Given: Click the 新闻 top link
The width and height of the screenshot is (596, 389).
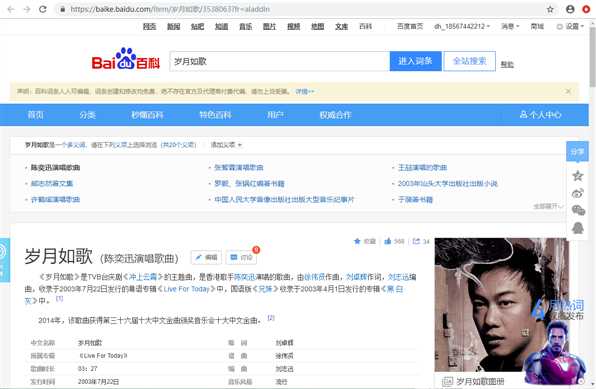Looking at the screenshot, I should (x=173, y=26).
